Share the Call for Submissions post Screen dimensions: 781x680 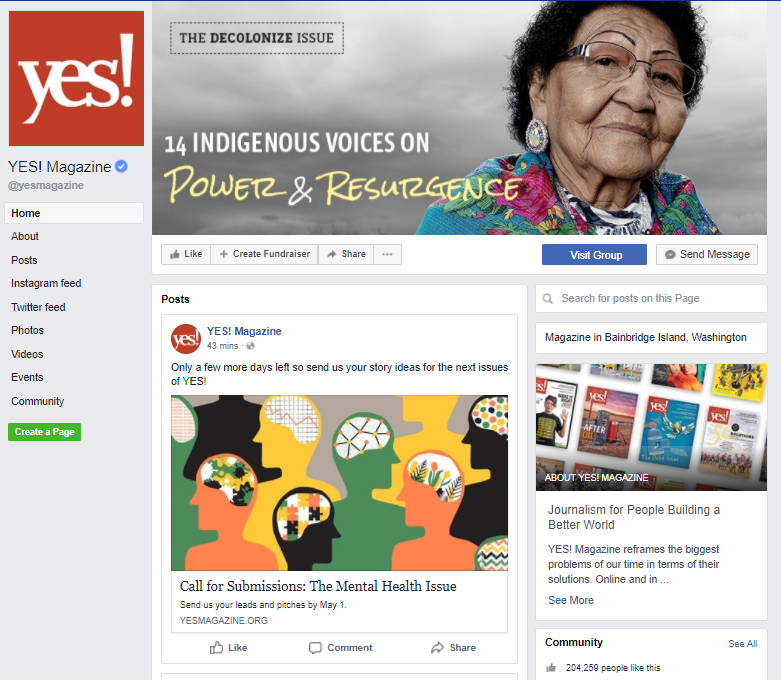pos(453,648)
